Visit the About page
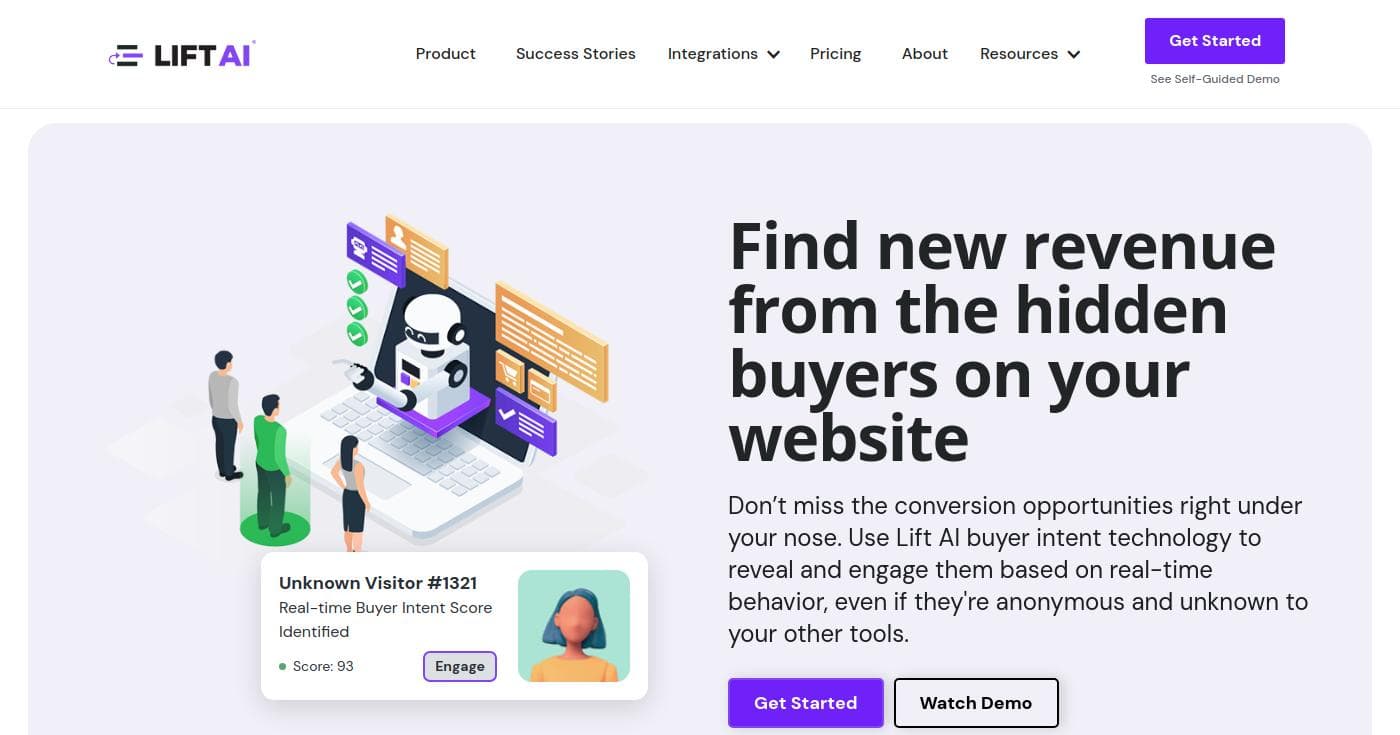1400x735 pixels. [924, 54]
